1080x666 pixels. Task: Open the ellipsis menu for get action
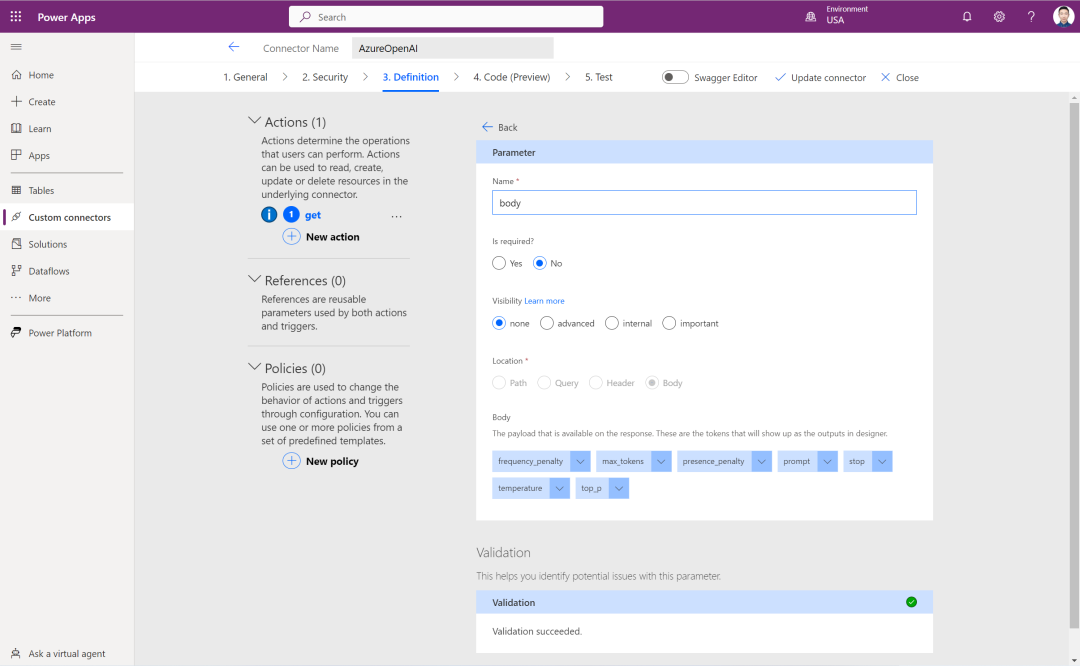[x=396, y=216]
